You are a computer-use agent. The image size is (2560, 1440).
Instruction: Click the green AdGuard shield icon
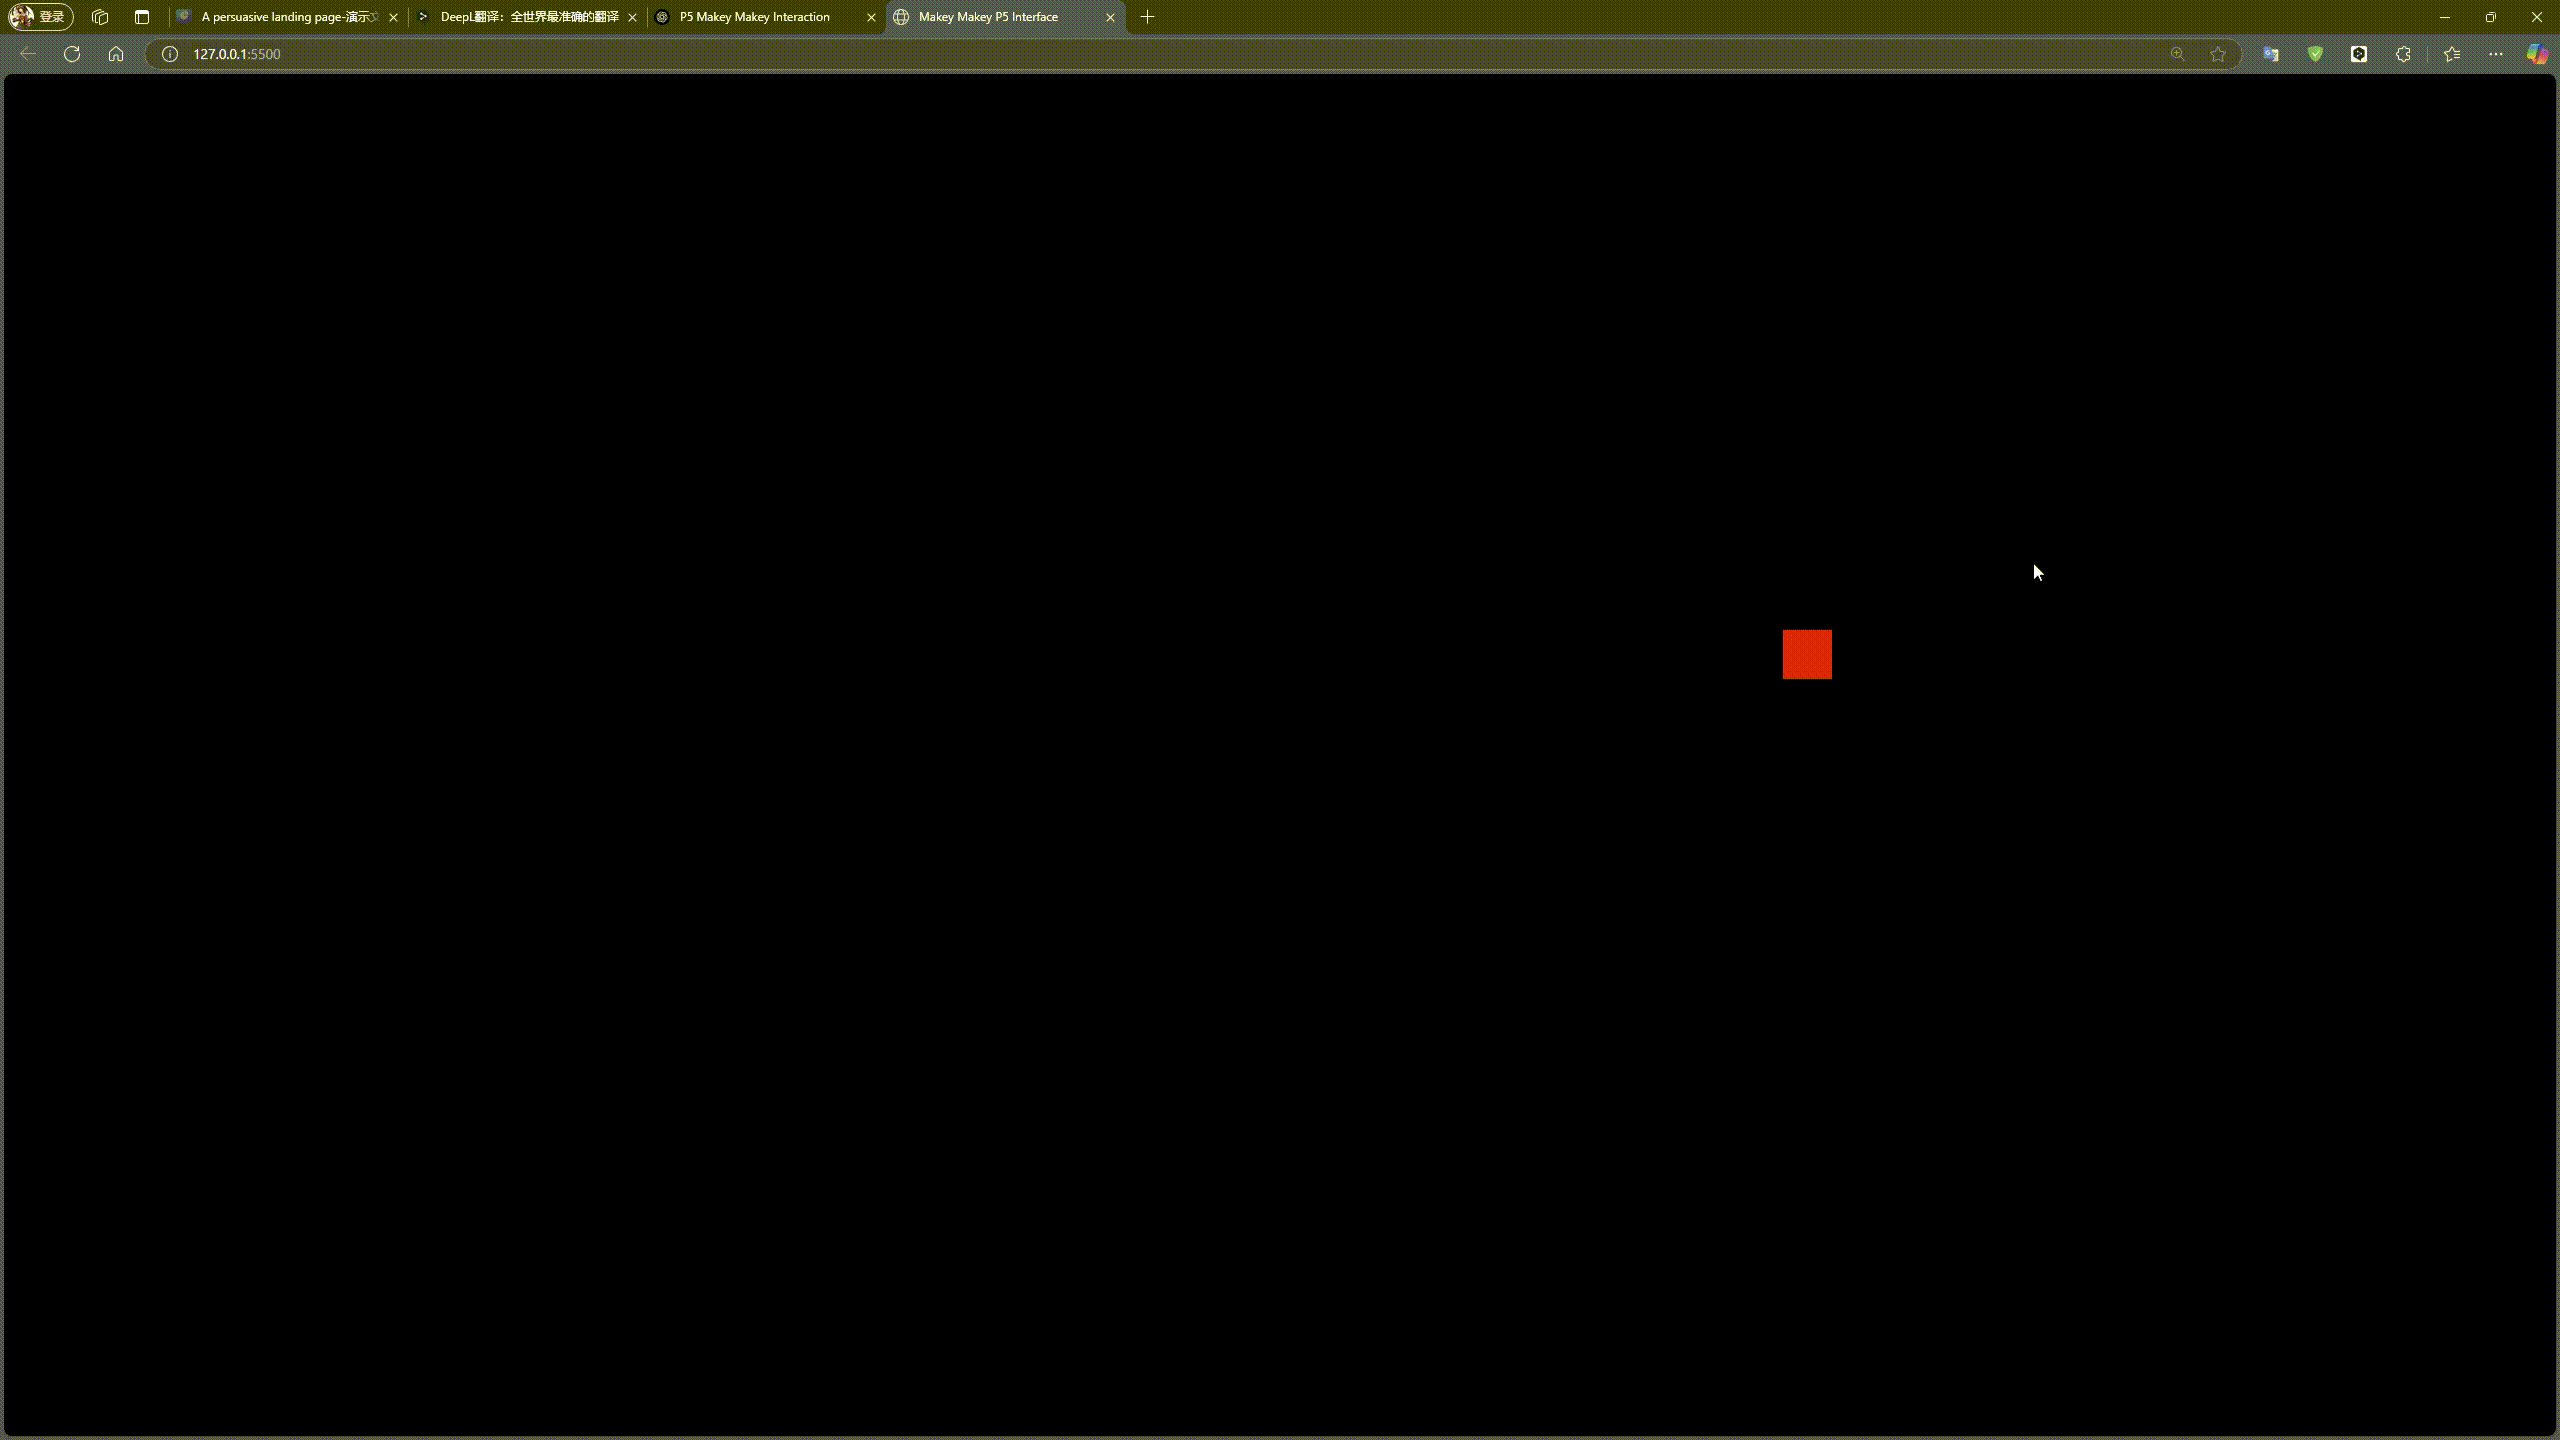click(2314, 54)
